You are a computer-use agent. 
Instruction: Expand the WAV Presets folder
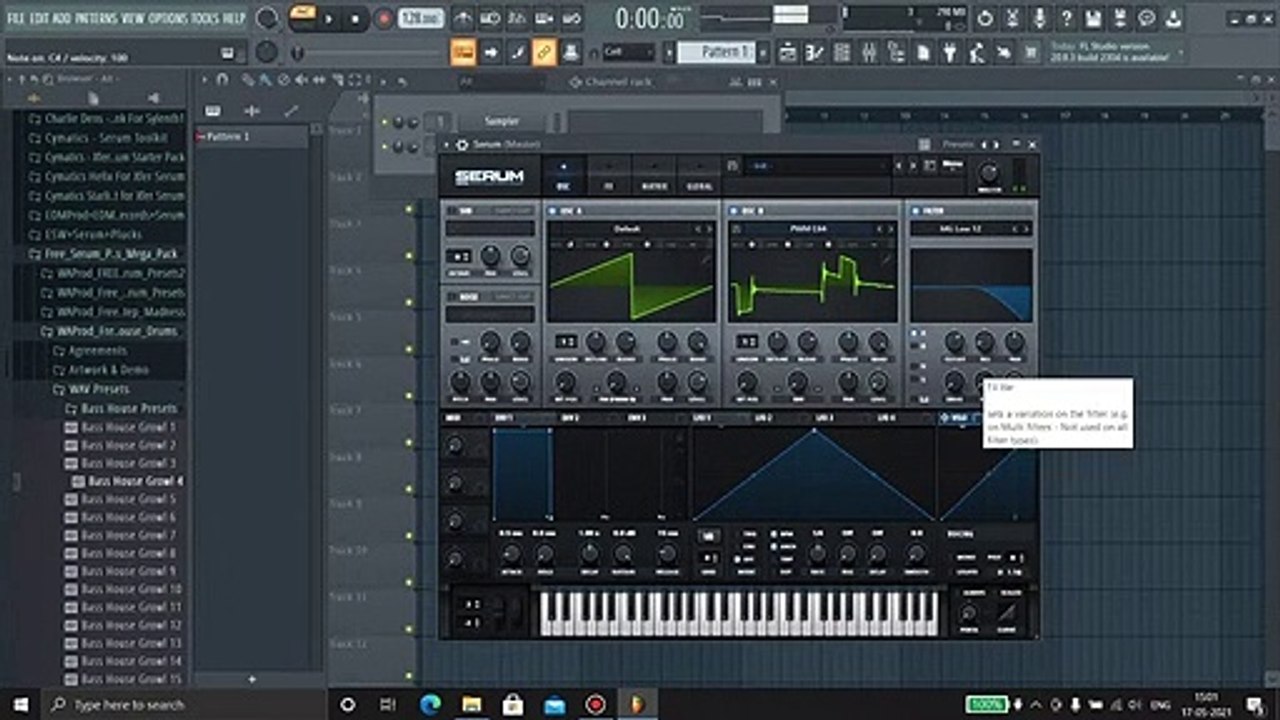pos(98,389)
